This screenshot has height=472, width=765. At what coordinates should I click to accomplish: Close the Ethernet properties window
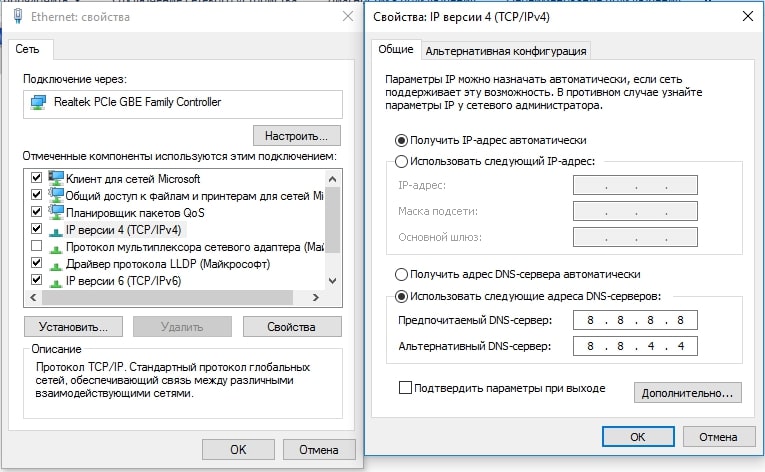(348, 16)
